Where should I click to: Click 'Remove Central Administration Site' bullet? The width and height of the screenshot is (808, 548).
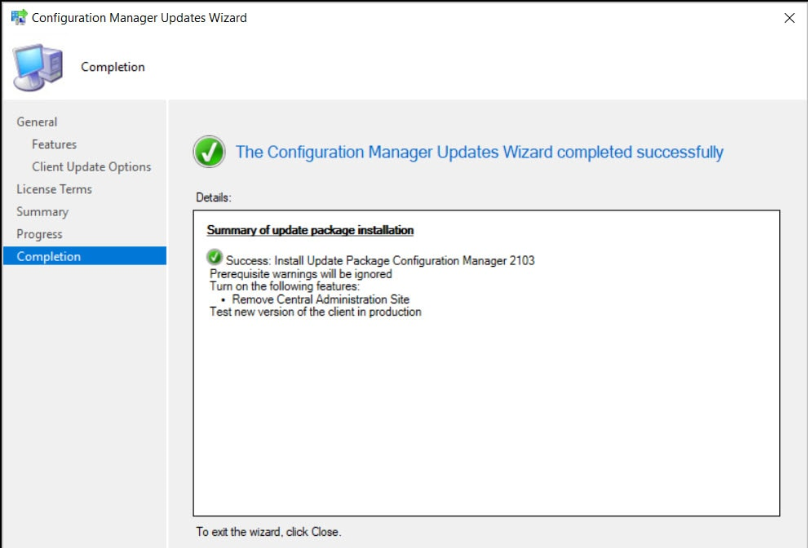tap(321, 299)
